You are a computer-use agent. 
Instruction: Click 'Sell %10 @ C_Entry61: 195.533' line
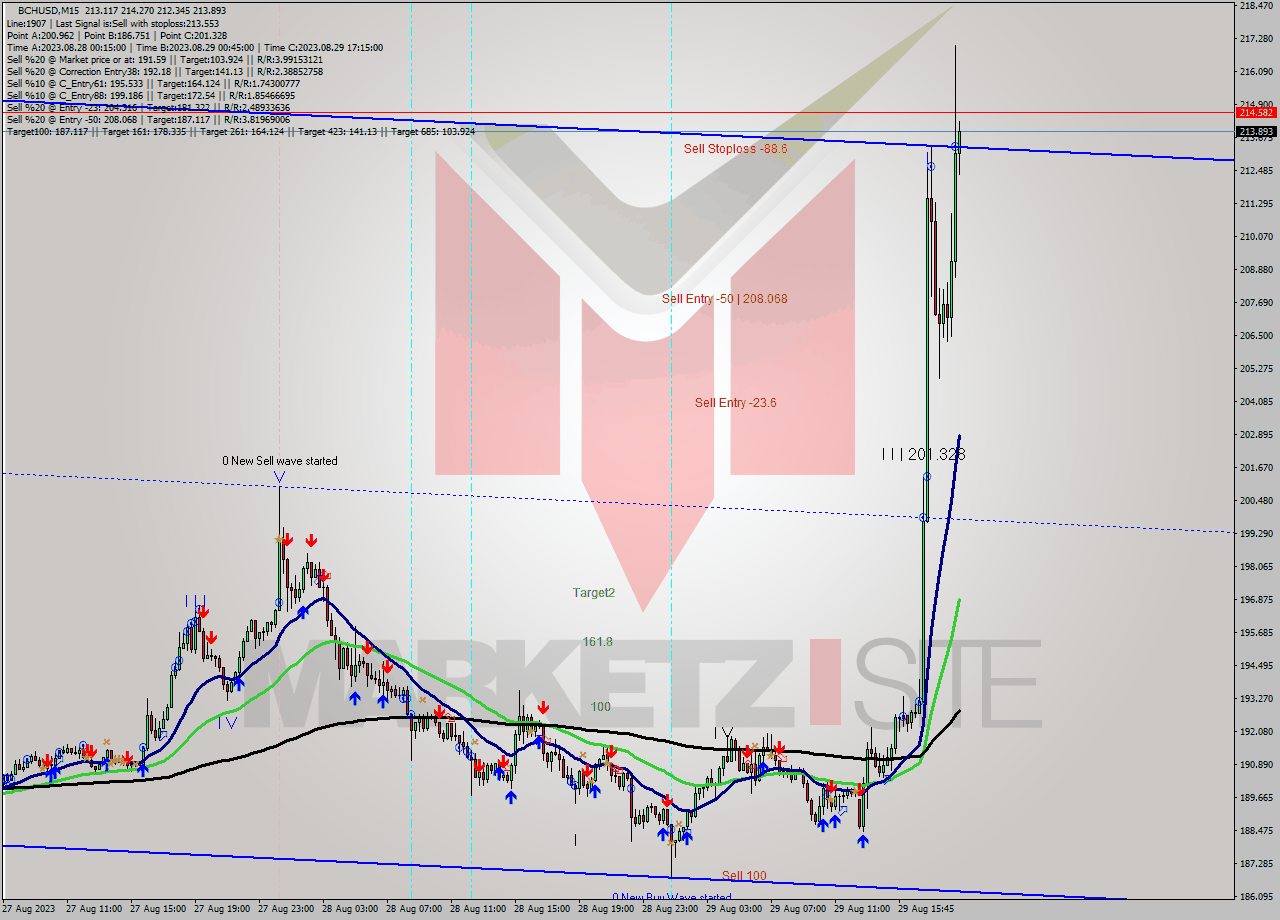[153, 83]
